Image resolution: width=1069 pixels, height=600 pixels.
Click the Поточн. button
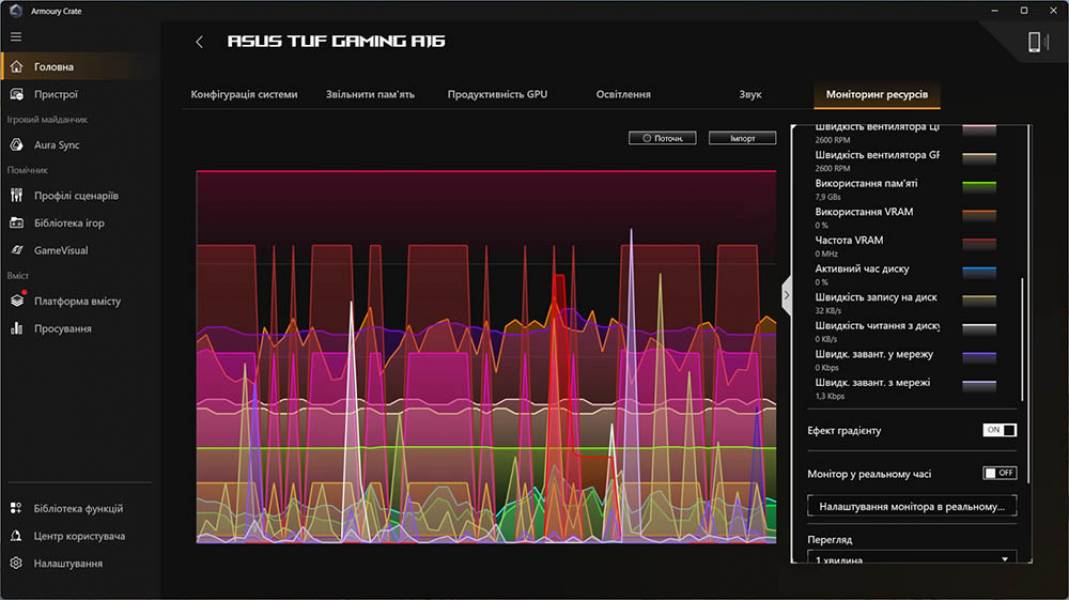pyautogui.click(x=662, y=138)
